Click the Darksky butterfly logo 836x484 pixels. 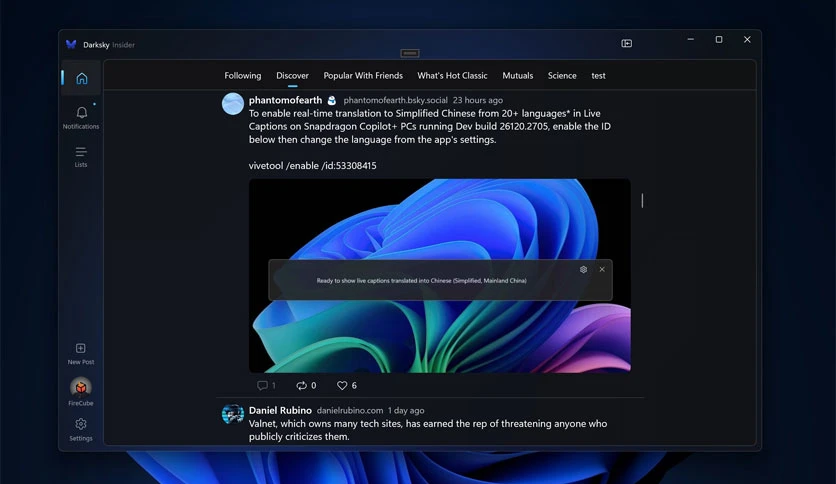coord(71,45)
